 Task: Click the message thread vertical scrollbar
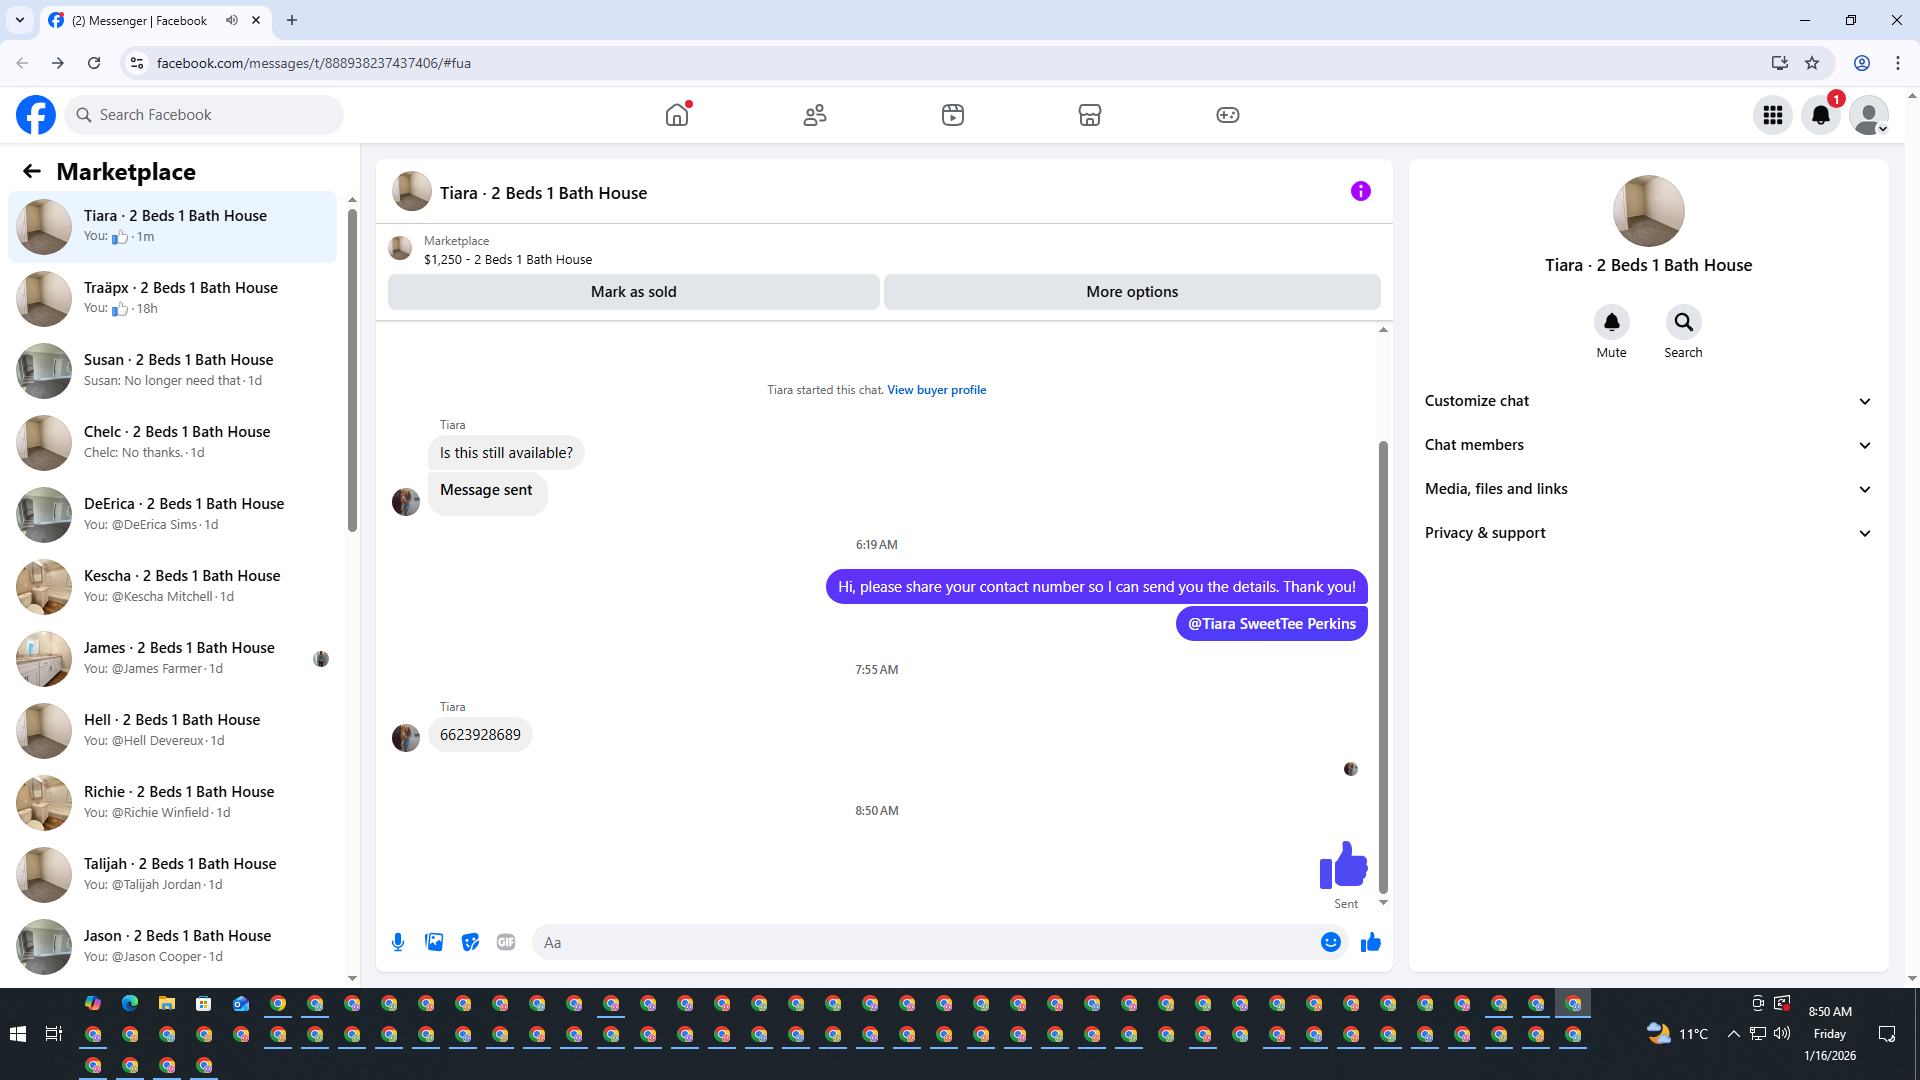1383,666
